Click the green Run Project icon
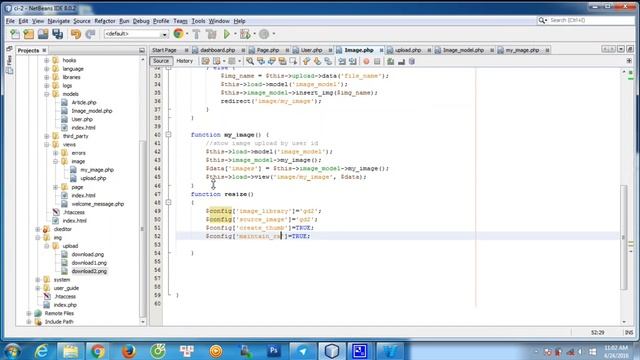The image size is (640, 360). pos(227,34)
